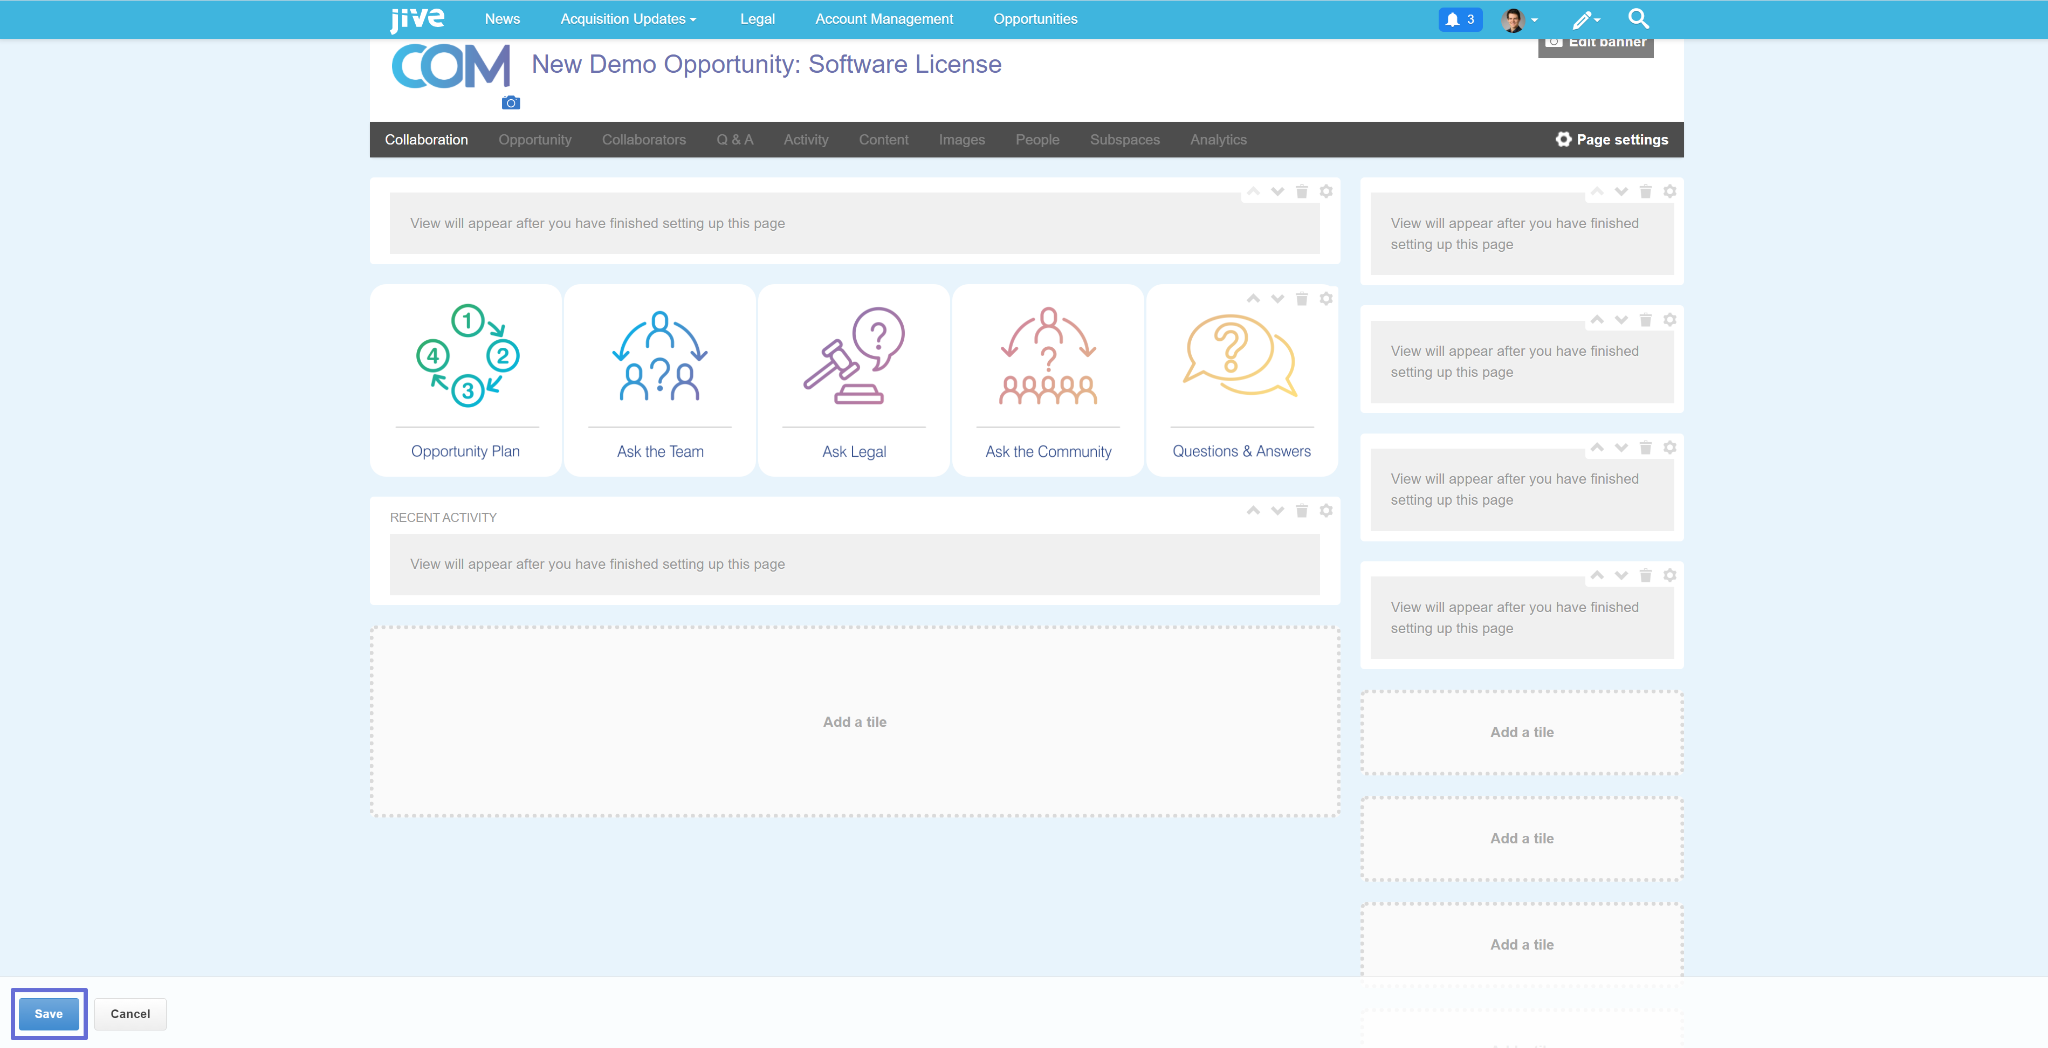Move the icon-links tile row down
Screen dimensions: 2048x1048
click(x=1277, y=299)
